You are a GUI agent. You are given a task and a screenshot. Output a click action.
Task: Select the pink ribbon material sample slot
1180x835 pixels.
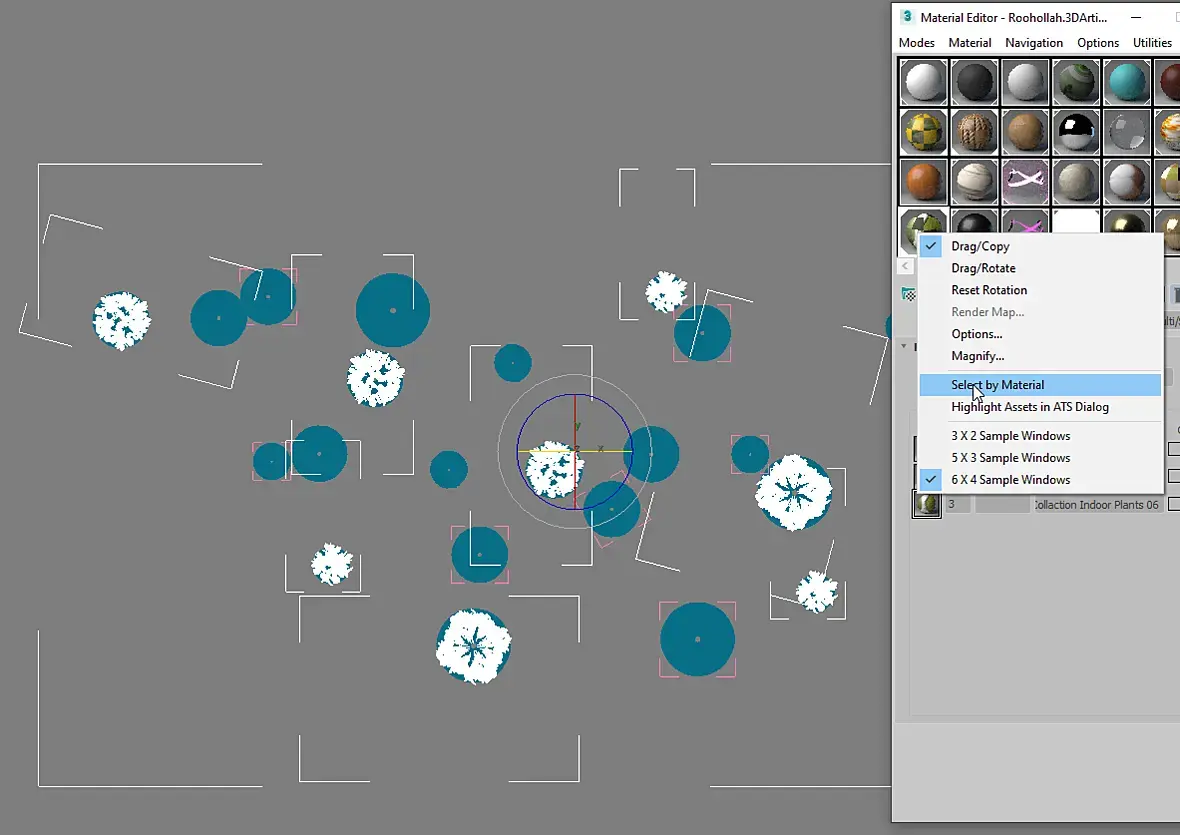click(x=1025, y=181)
